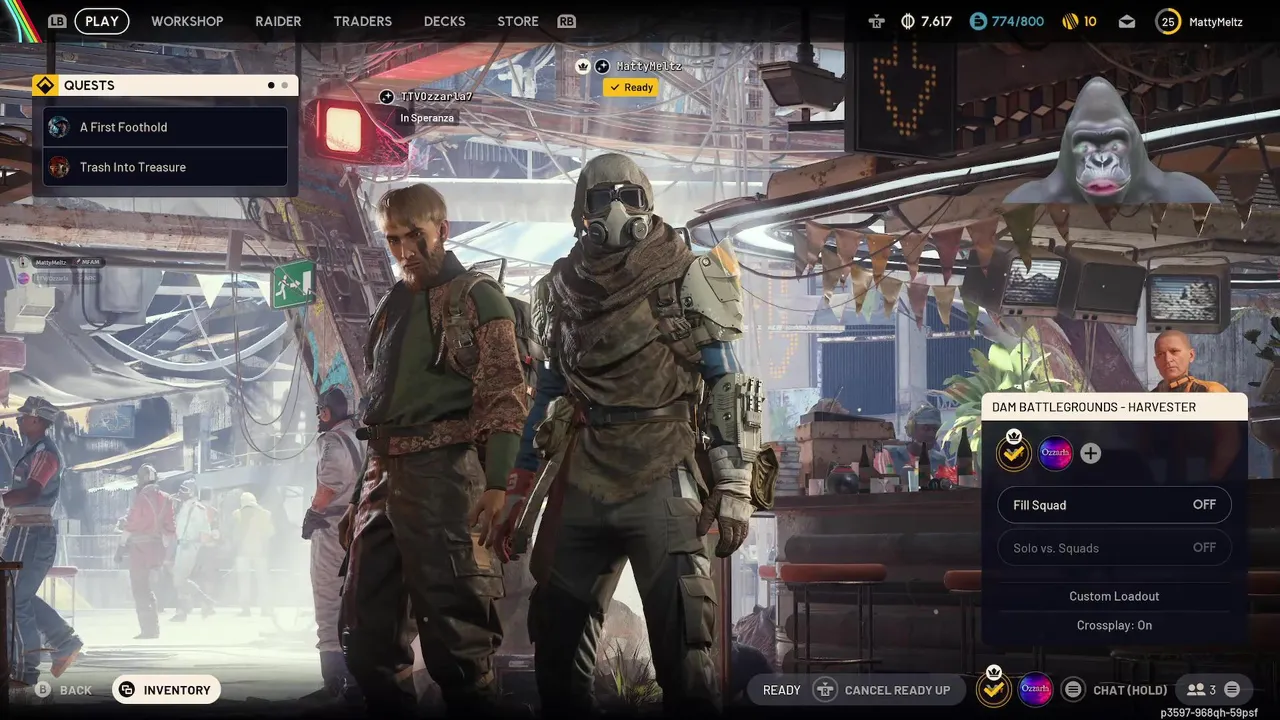
Task: Open CHAT (HOLD)
Action: click(1130, 690)
